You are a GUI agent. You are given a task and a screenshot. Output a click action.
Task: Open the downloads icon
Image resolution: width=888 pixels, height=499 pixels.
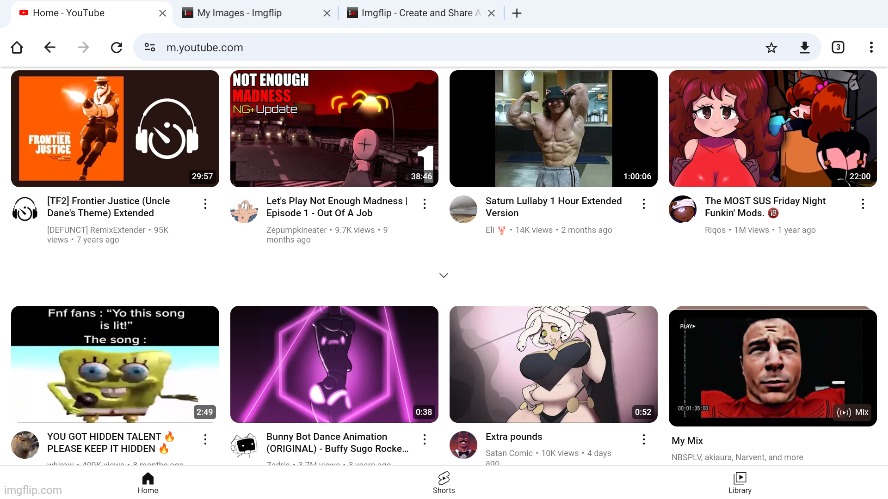(804, 48)
